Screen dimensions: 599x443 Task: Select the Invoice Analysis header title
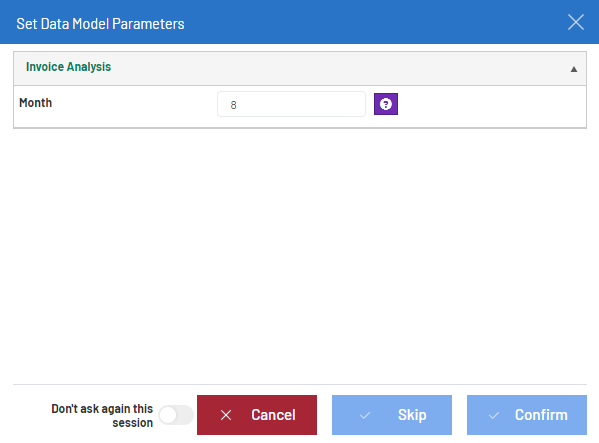coord(68,67)
